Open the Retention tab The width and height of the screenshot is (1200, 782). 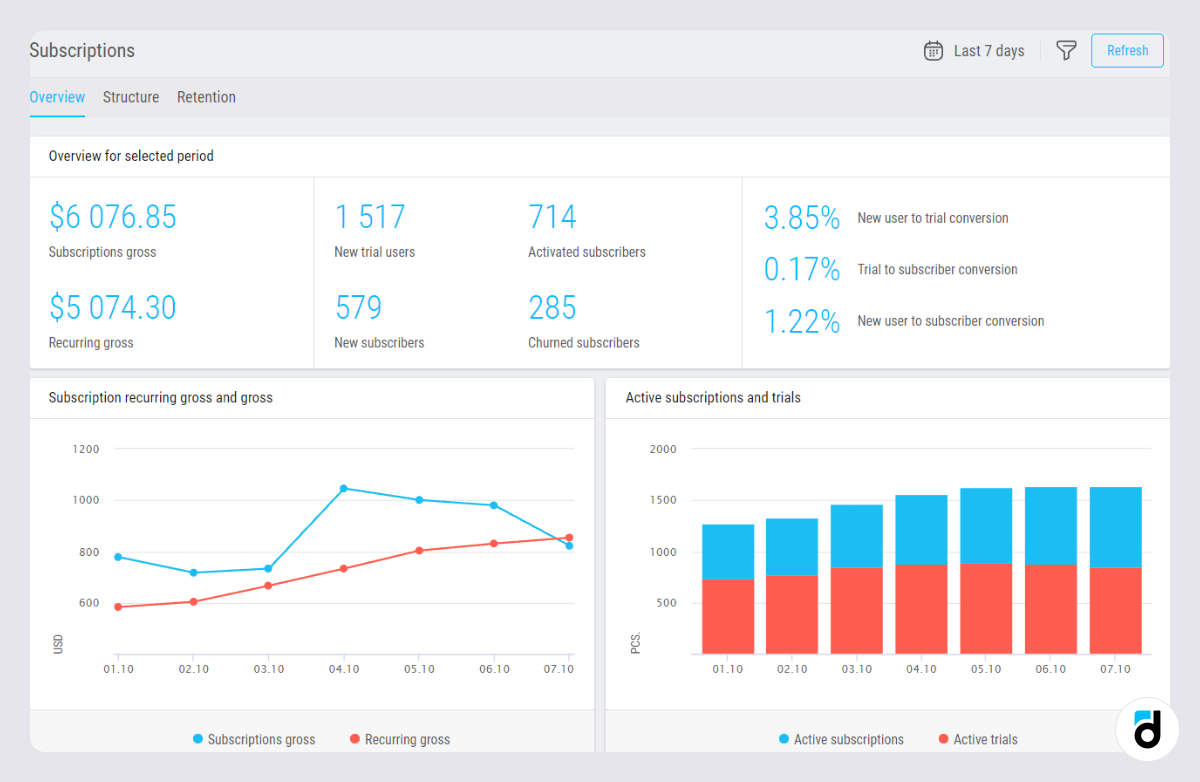tap(206, 97)
